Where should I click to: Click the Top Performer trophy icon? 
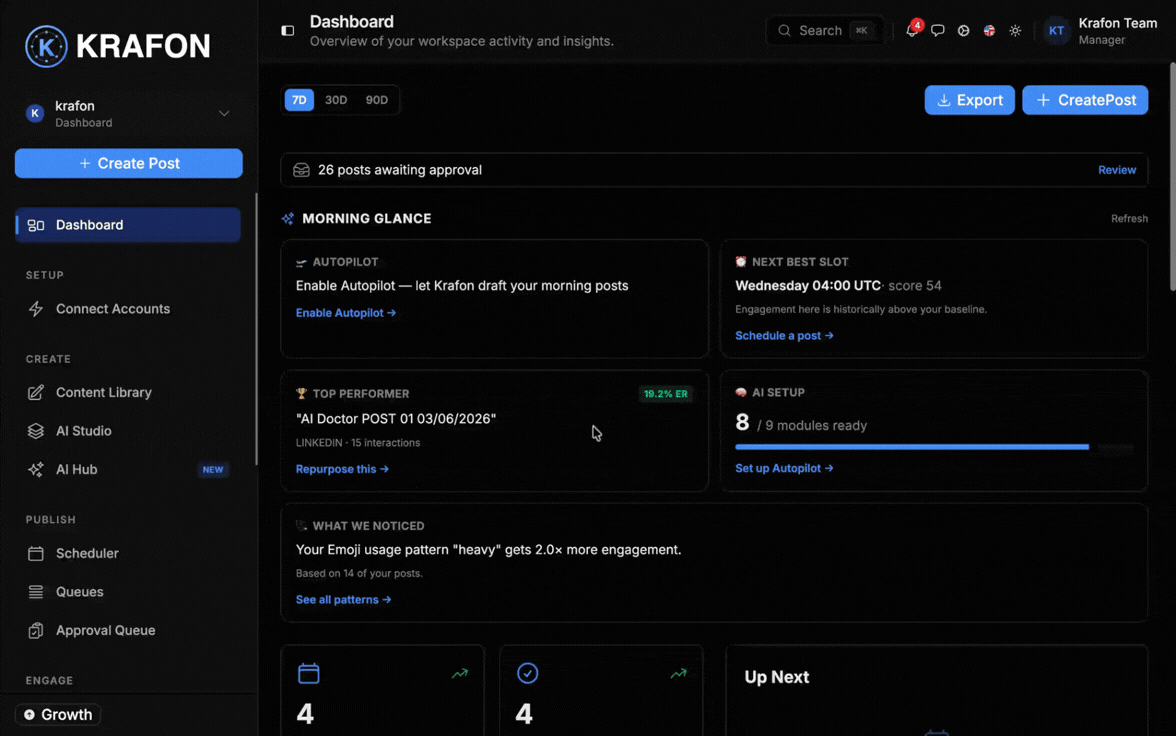click(301, 394)
